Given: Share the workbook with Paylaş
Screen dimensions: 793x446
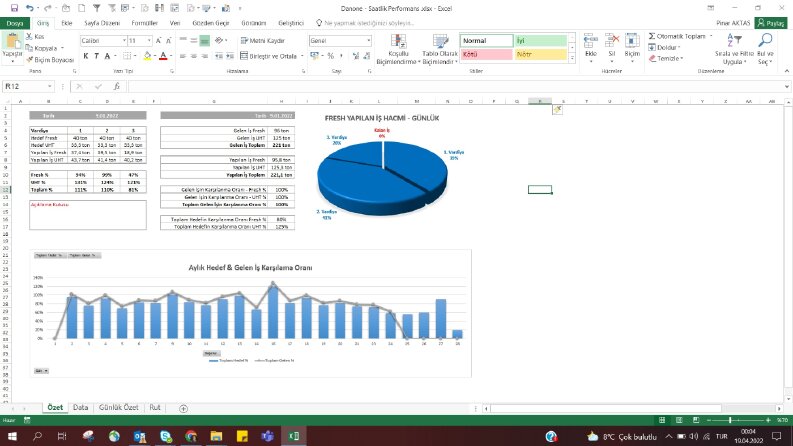Looking at the screenshot, I should pos(771,23).
